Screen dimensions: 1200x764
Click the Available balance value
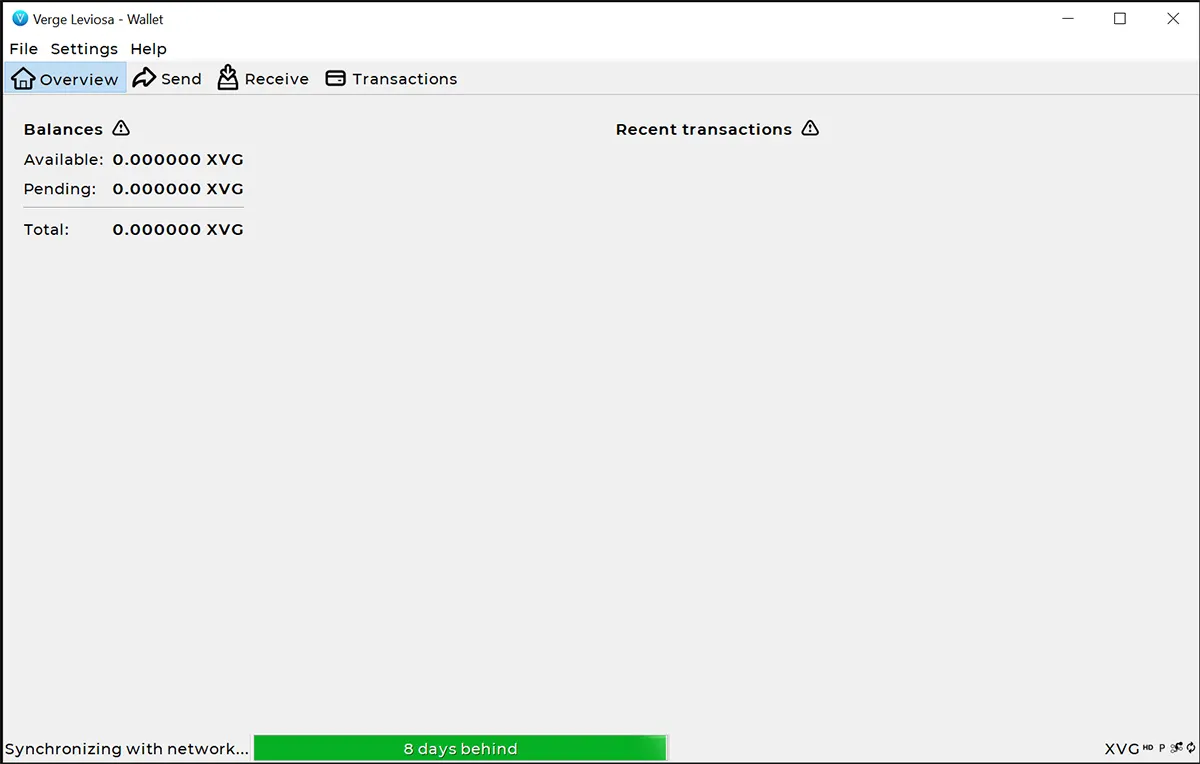(178, 159)
